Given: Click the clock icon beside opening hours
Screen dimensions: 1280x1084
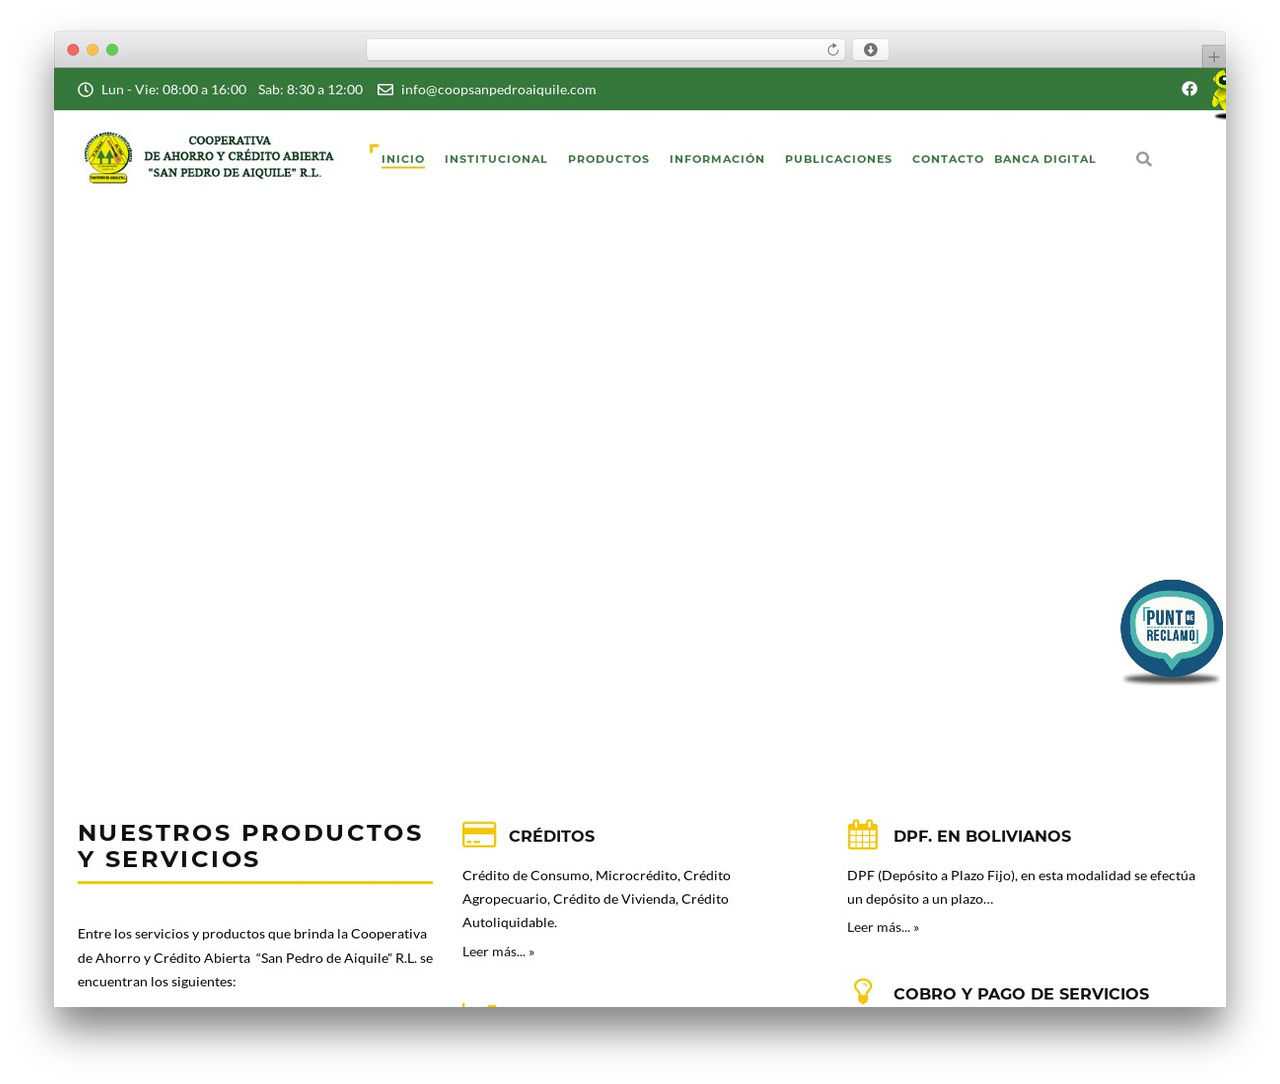Looking at the screenshot, I should click(x=85, y=90).
